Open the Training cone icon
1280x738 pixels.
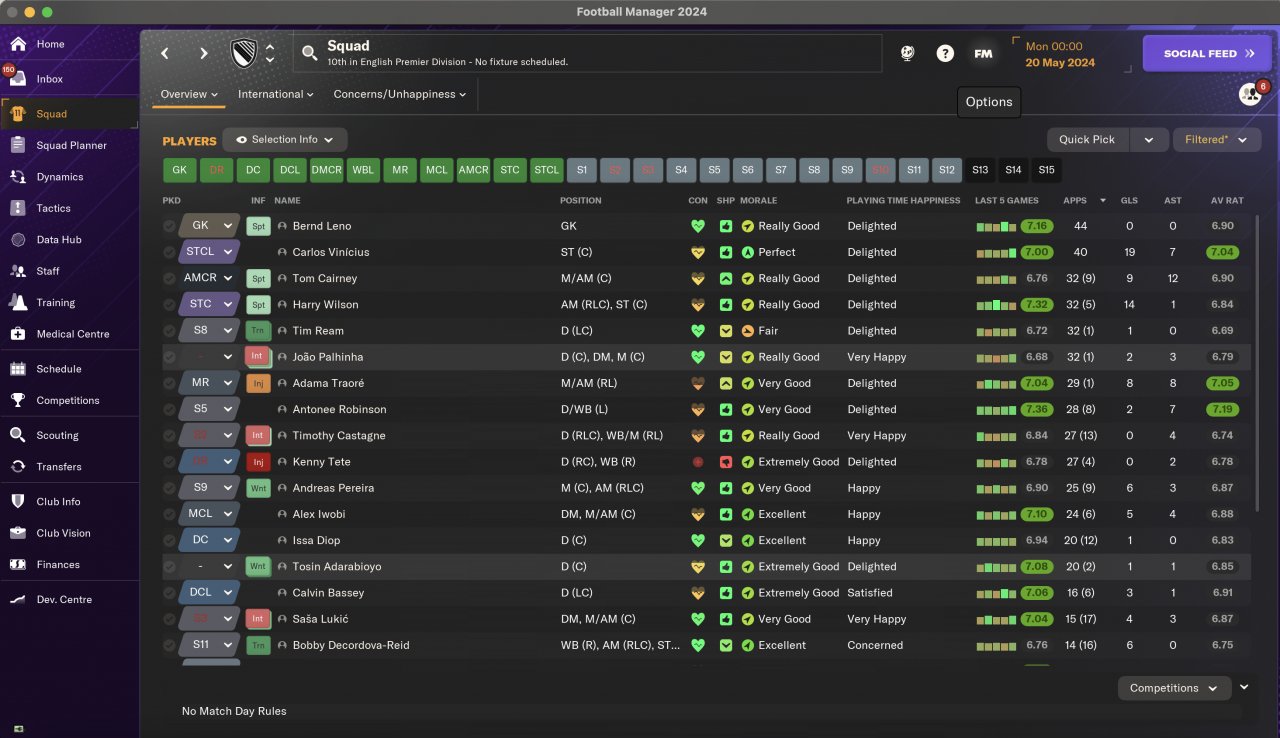pos(18,302)
